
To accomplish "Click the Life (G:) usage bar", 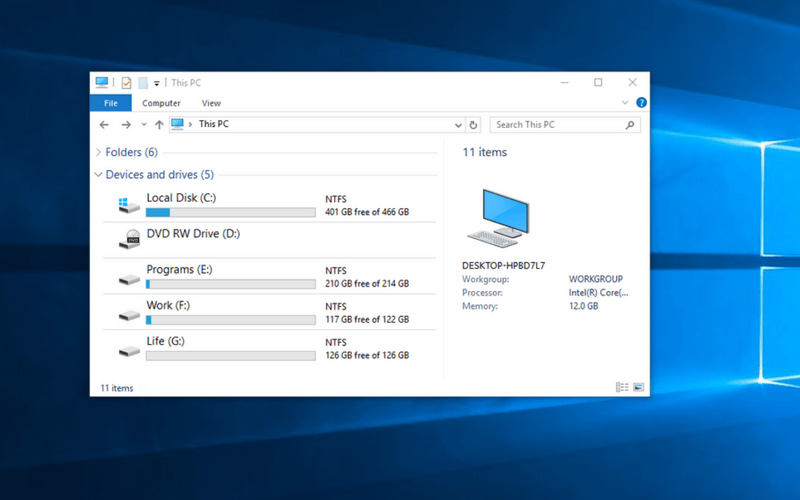I will click(231, 356).
